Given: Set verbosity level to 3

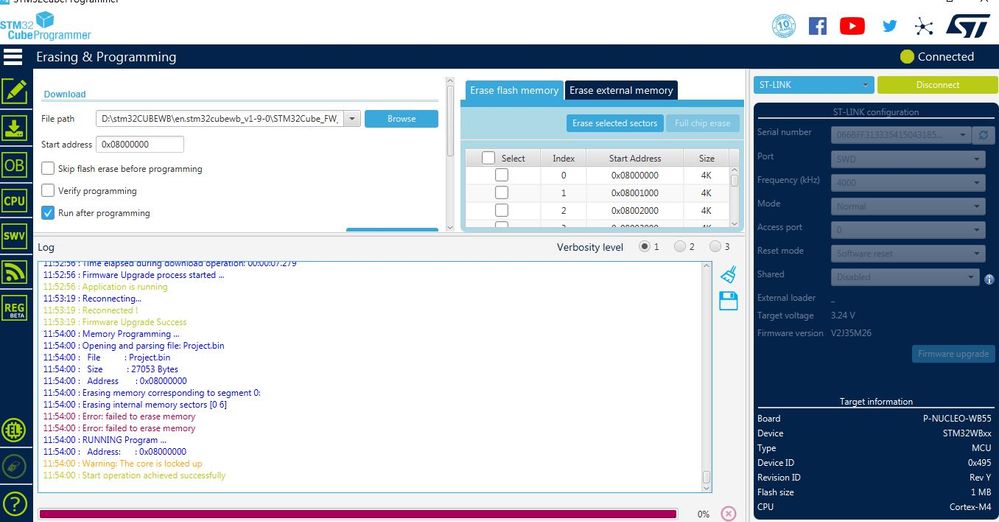Looking at the screenshot, I should click(x=715, y=247).
